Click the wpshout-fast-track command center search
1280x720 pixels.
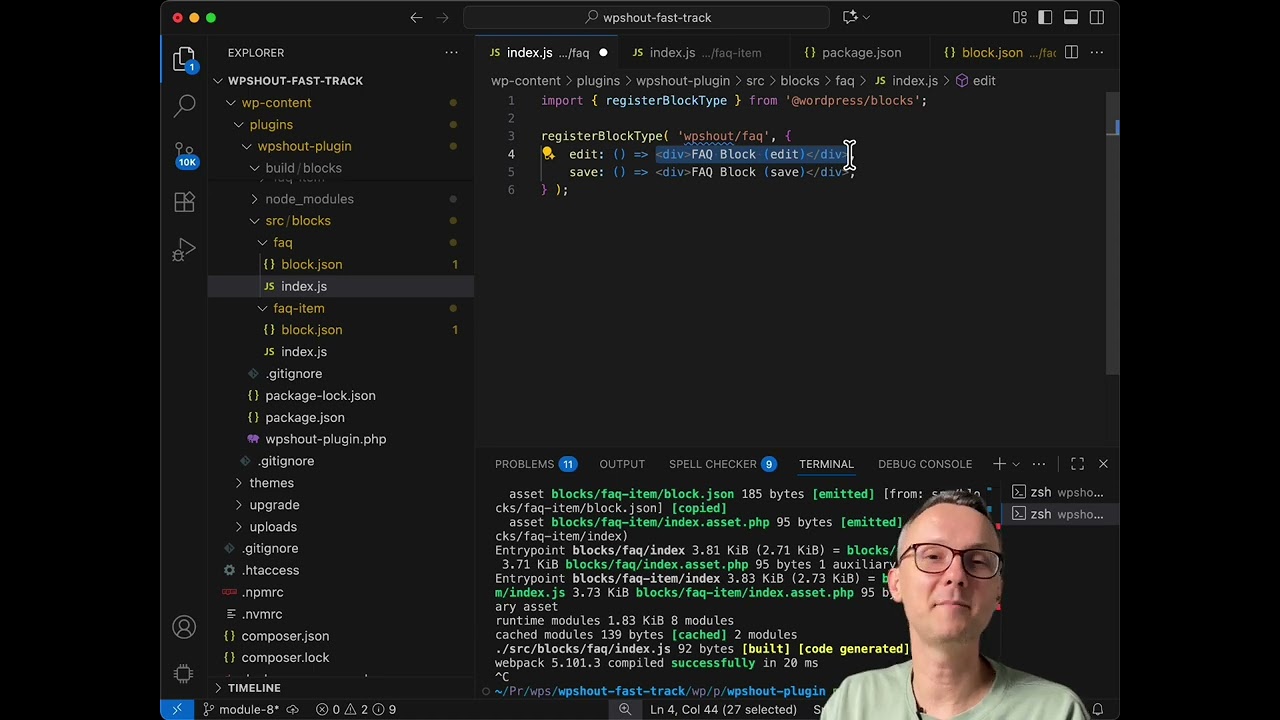tap(647, 17)
